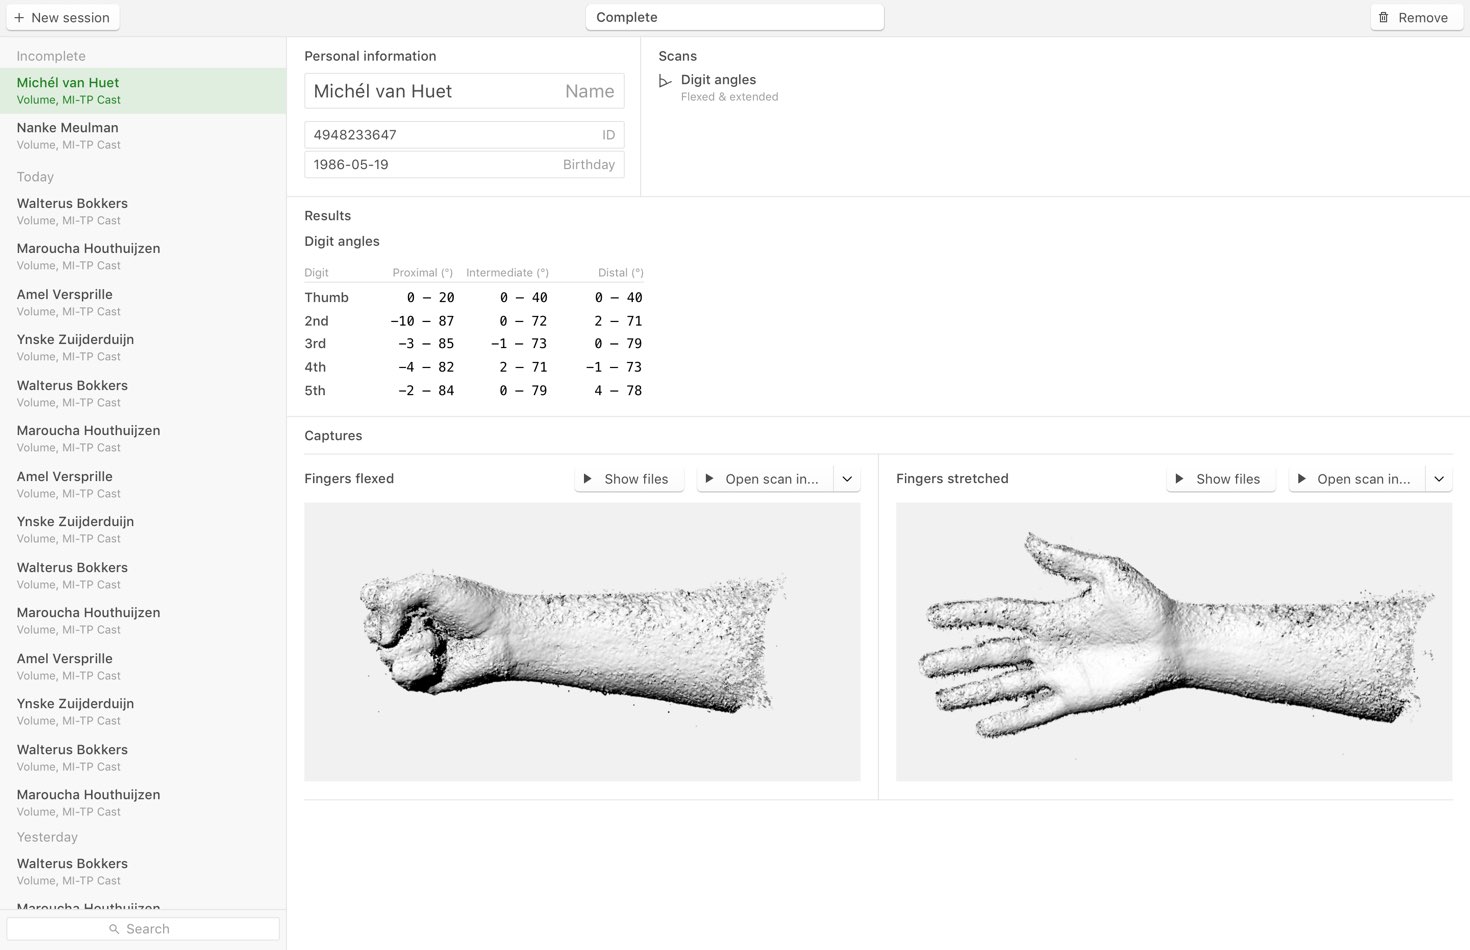Viewport: 1470px width, 950px height.
Task: Click the 2nd digit proximal value -10 – 87
Action: point(422,321)
